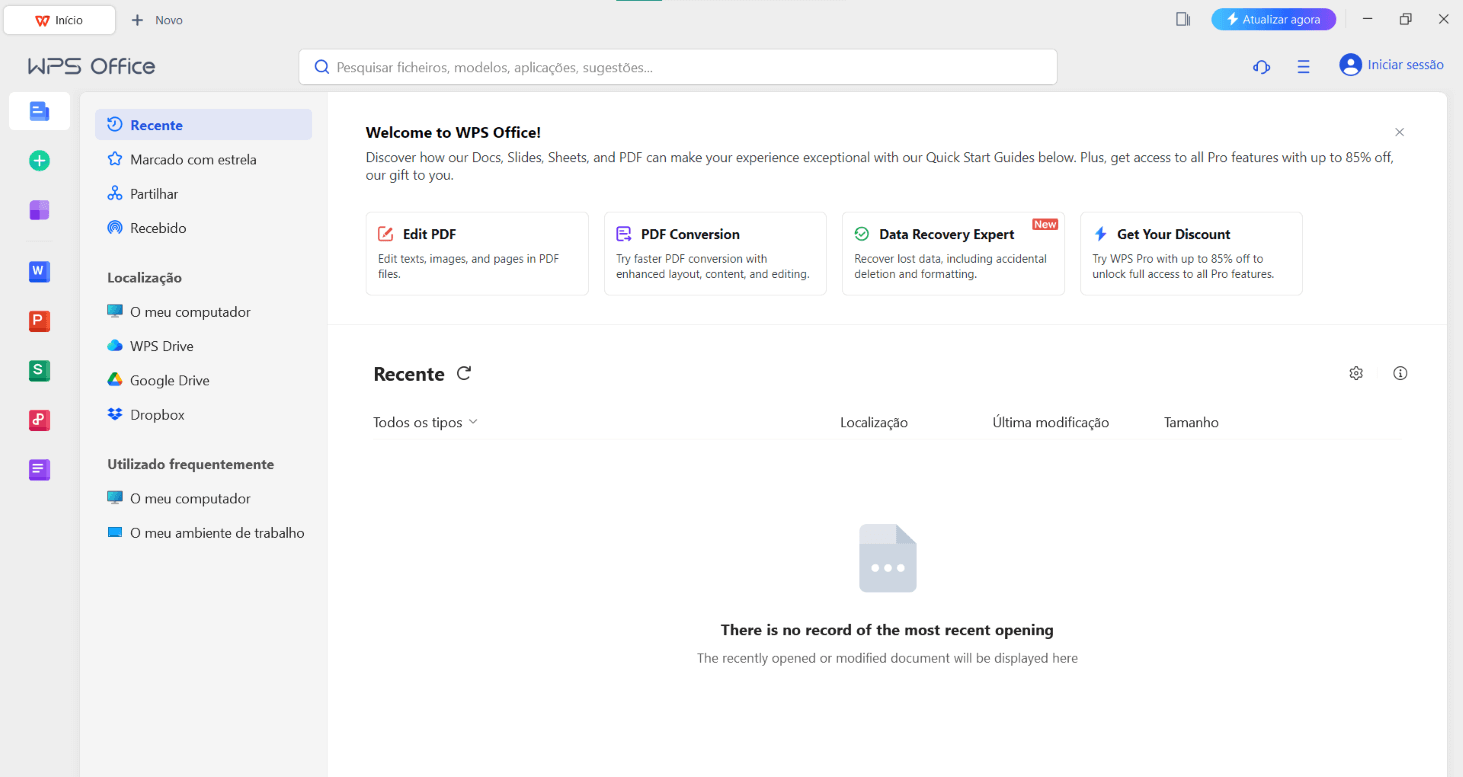Expand the Todos os tipos filter

click(x=425, y=422)
